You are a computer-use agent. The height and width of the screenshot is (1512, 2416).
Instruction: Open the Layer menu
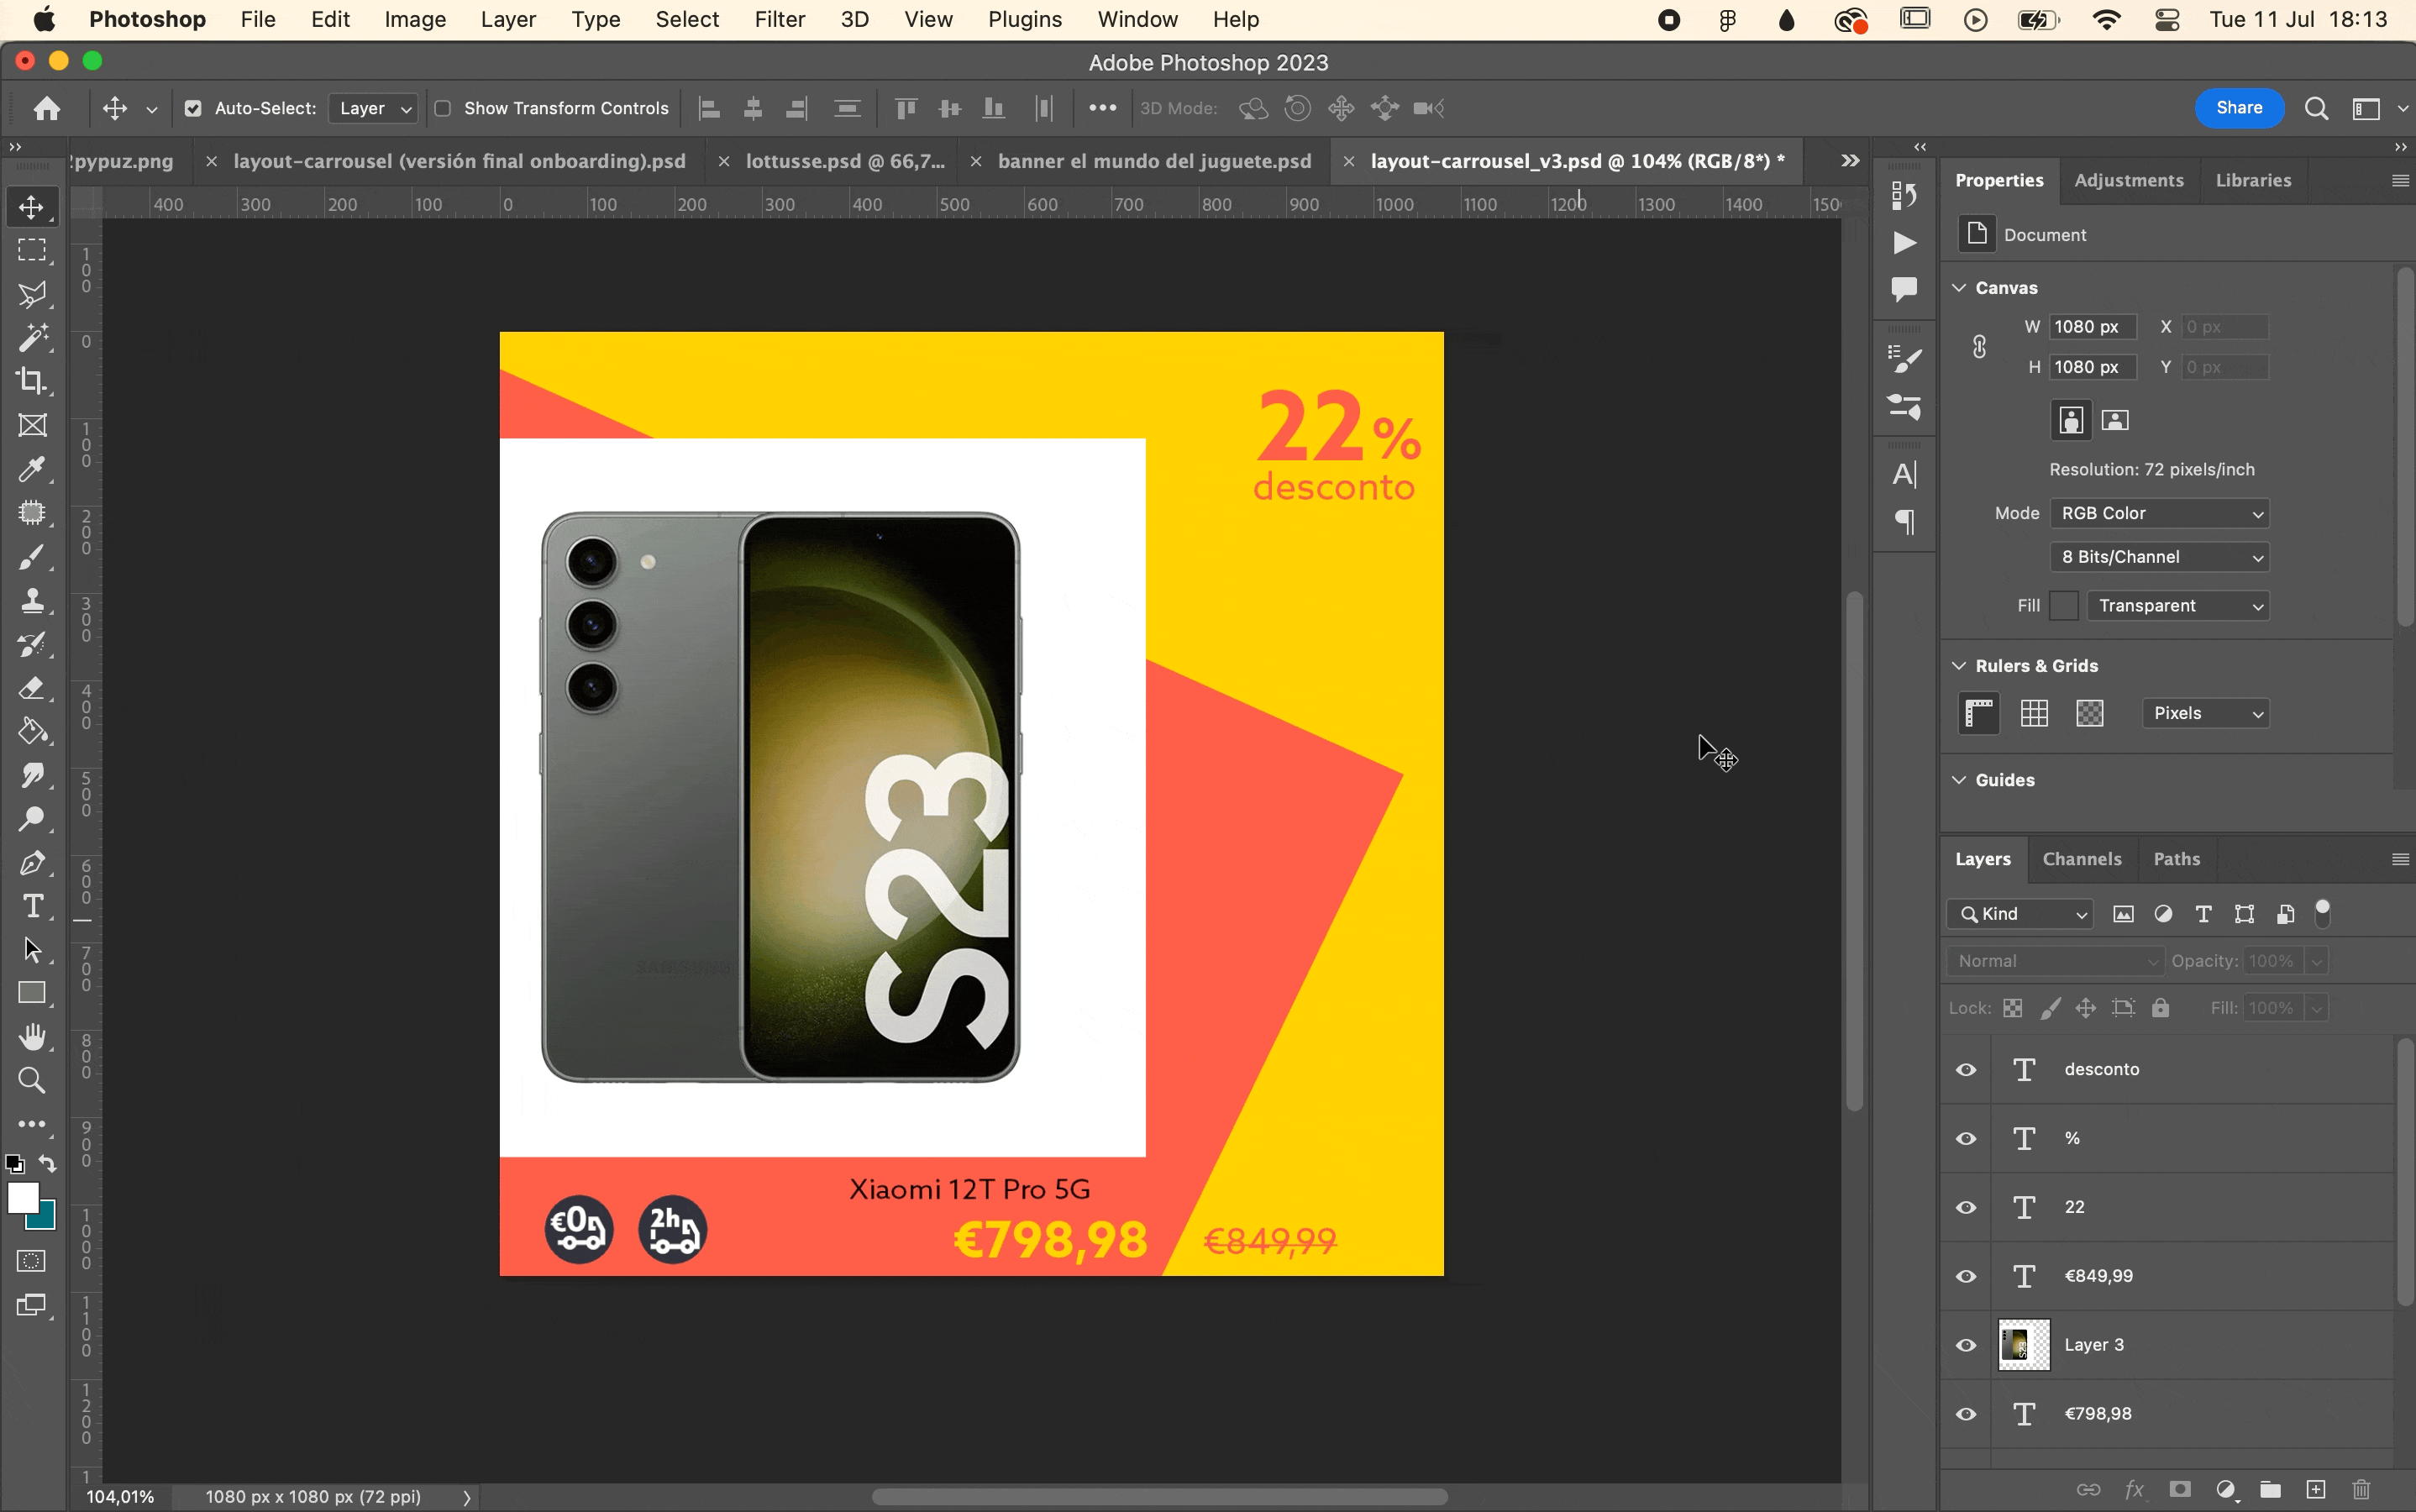click(x=508, y=19)
